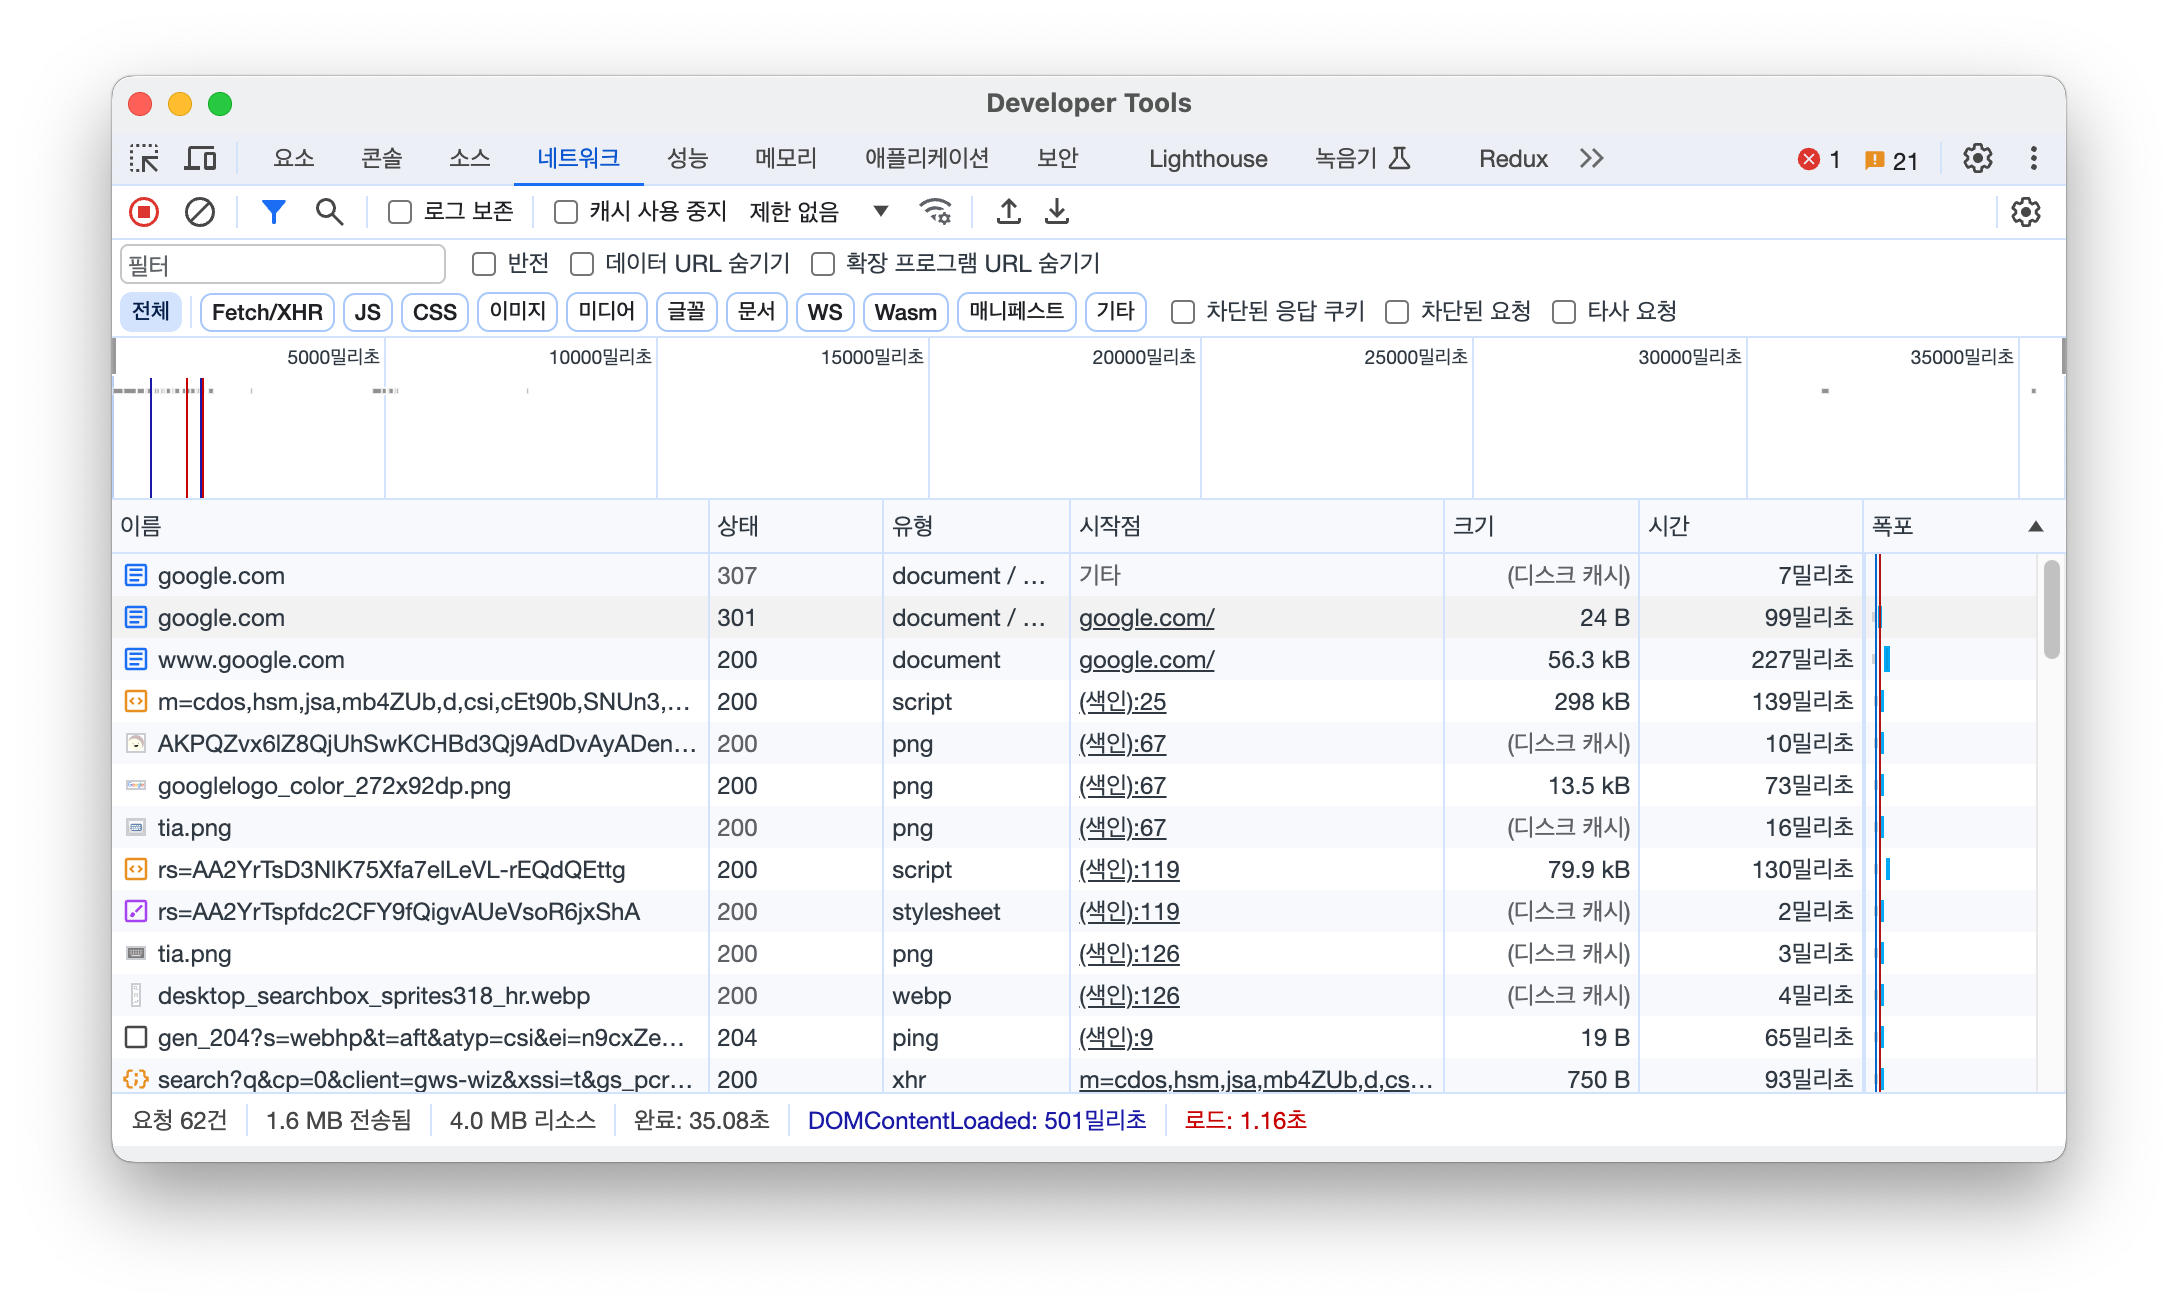The width and height of the screenshot is (2178, 1310).
Task: Toggle the filter funnel icon
Action: click(273, 212)
